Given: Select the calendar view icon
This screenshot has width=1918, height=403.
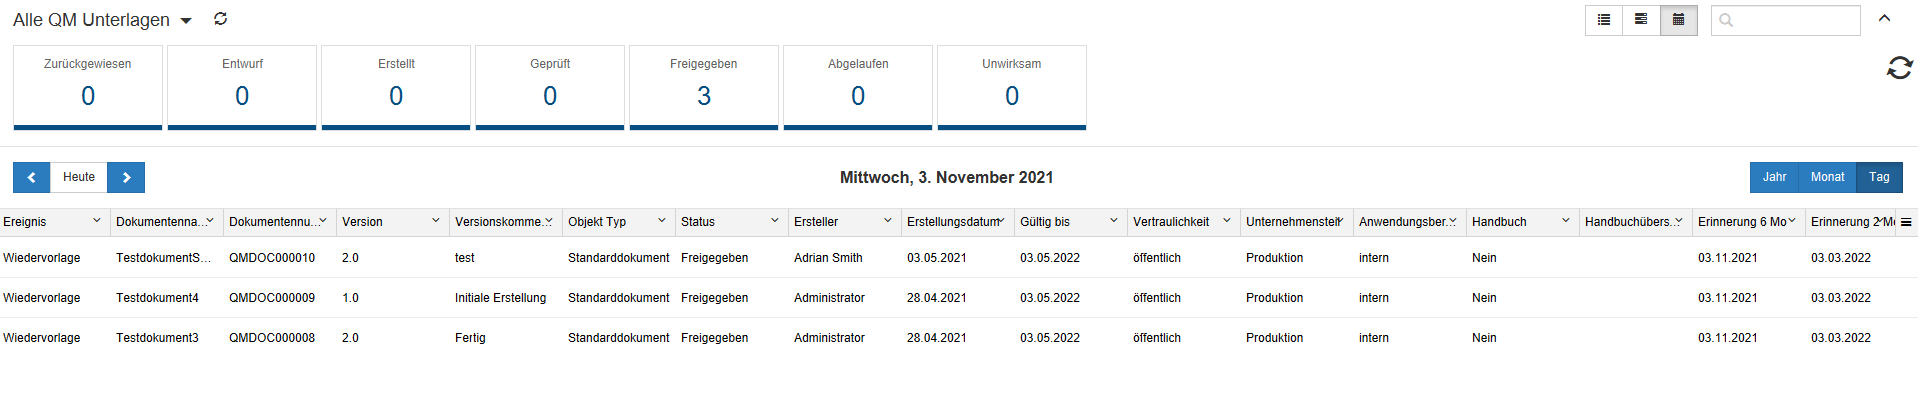Looking at the screenshot, I should 1678,20.
